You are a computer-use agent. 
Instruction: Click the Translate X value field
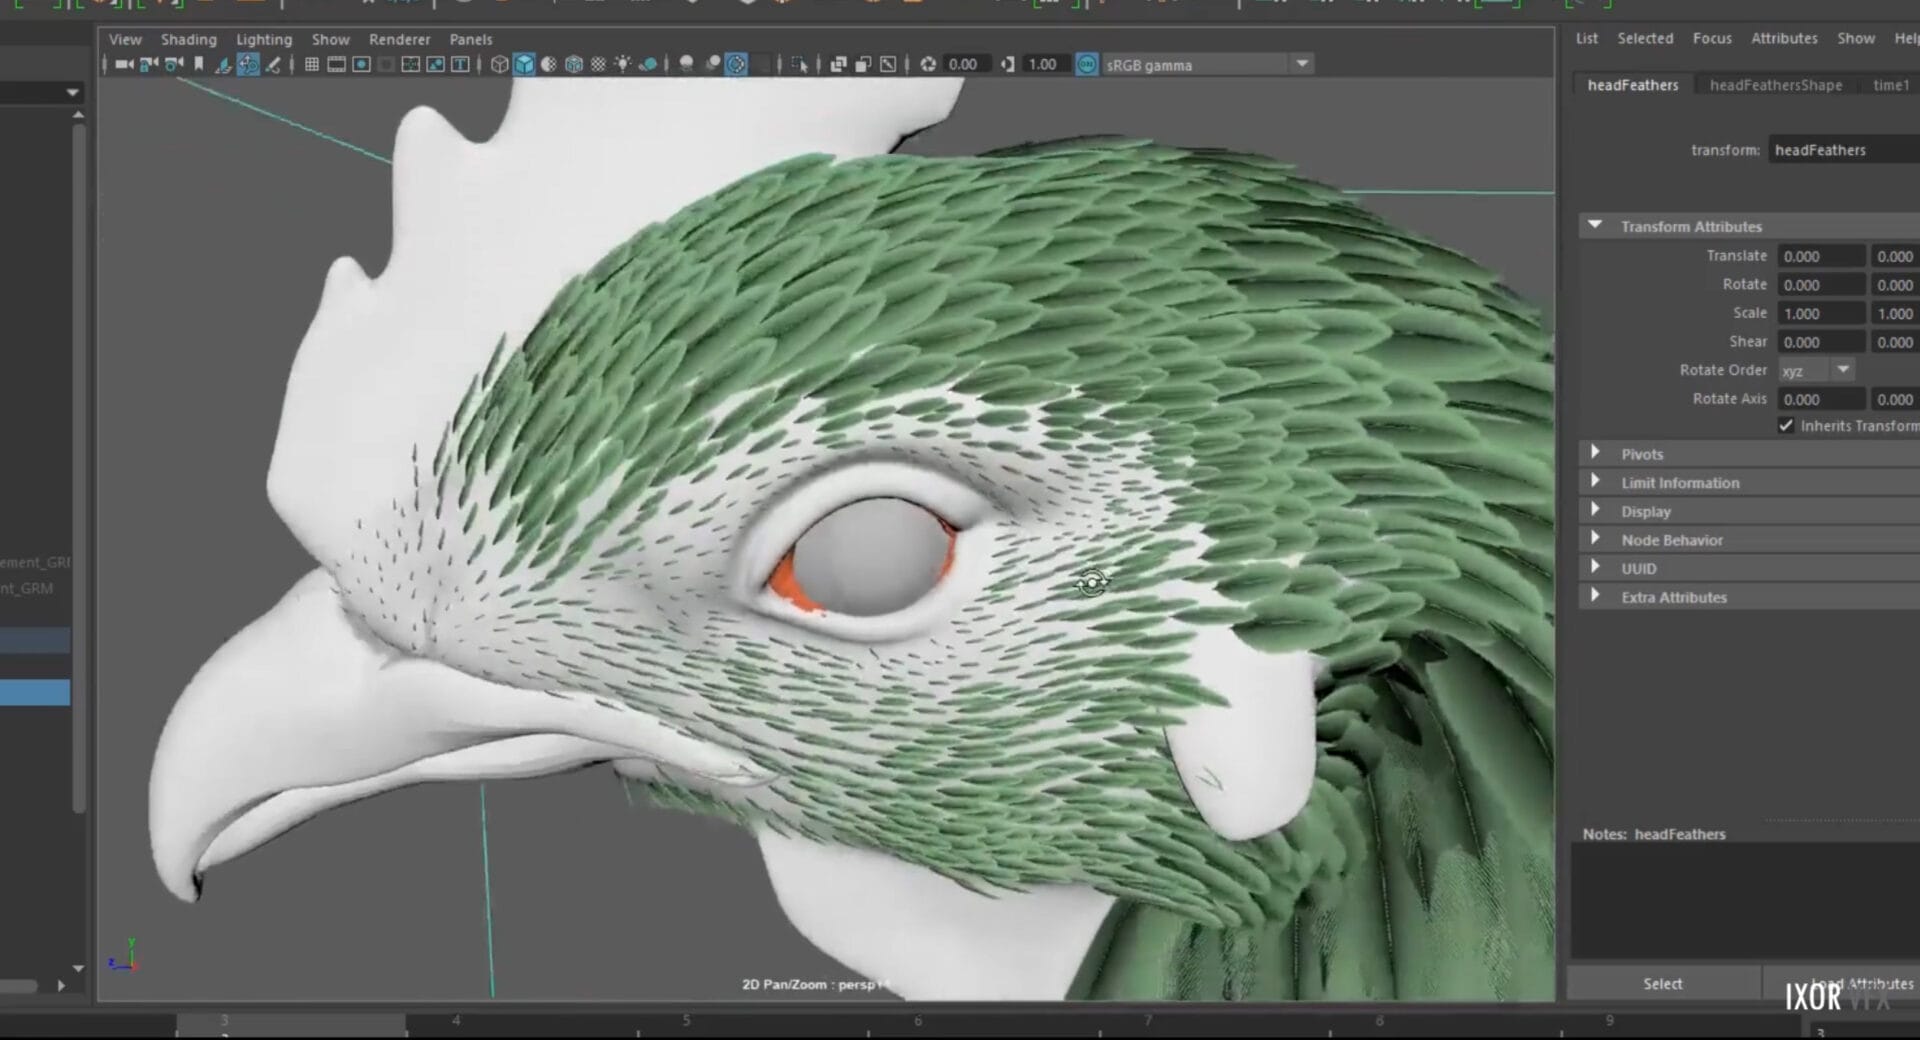point(1821,256)
